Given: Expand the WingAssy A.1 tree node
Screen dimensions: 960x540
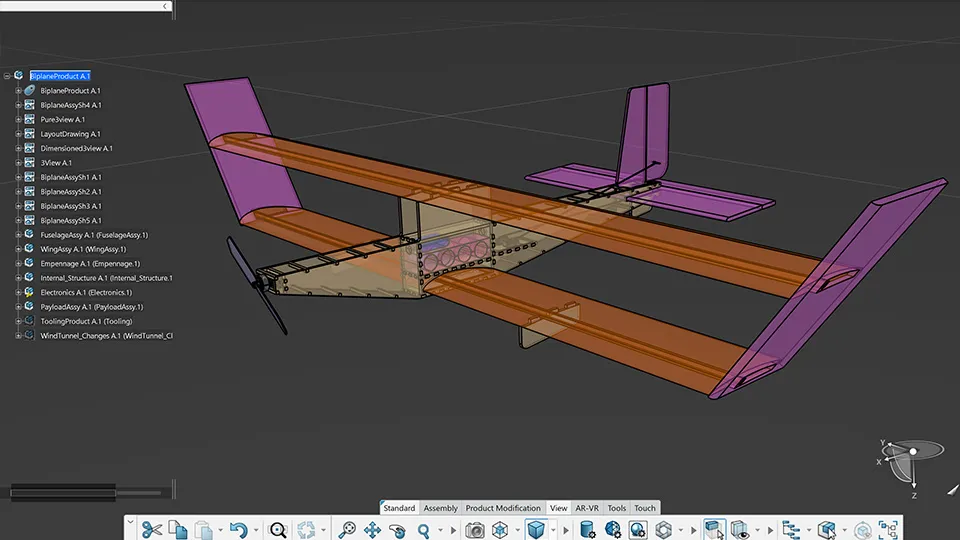Looking at the screenshot, I should (x=18, y=249).
